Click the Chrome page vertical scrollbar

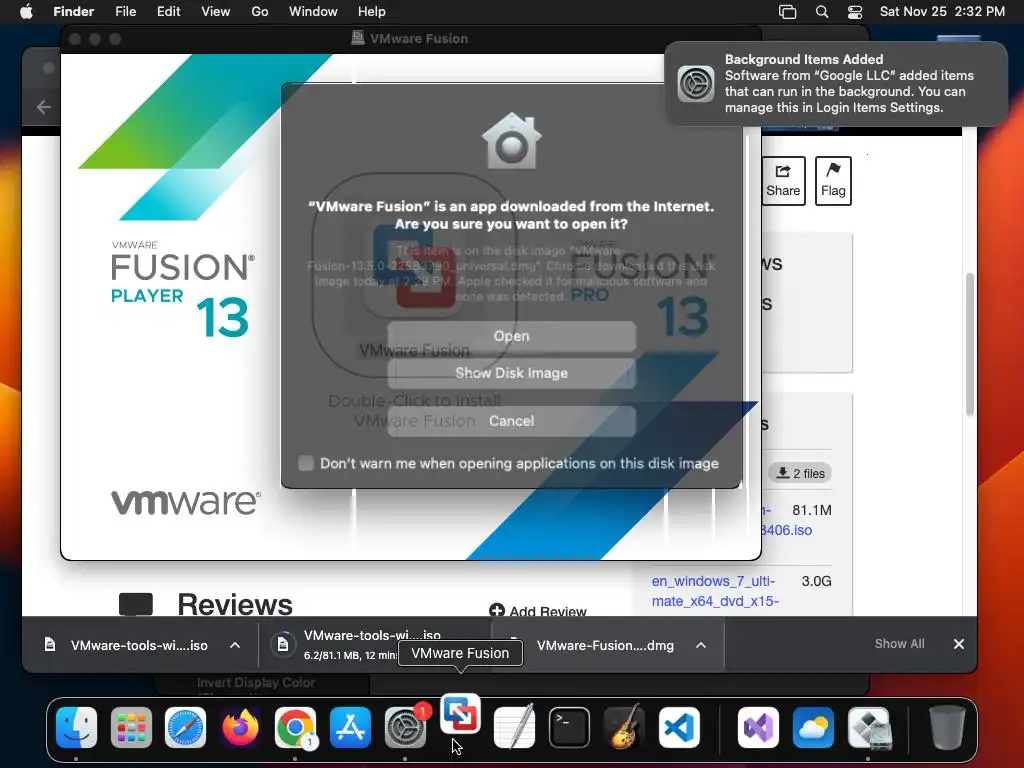point(970,344)
